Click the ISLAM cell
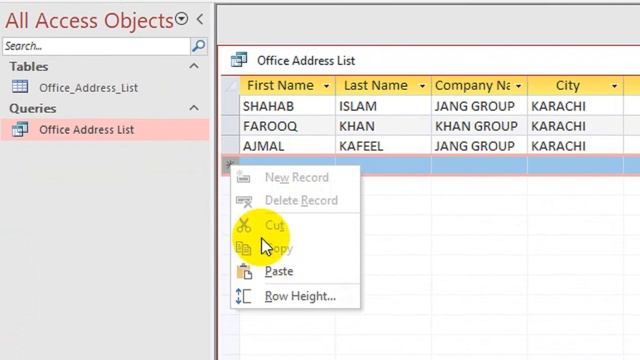 (383, 106)
